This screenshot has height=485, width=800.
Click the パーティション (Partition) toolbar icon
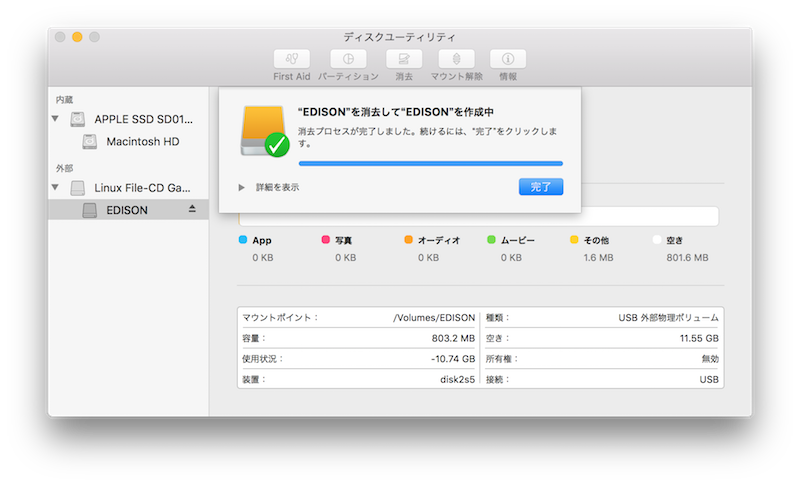click(348, 59)
